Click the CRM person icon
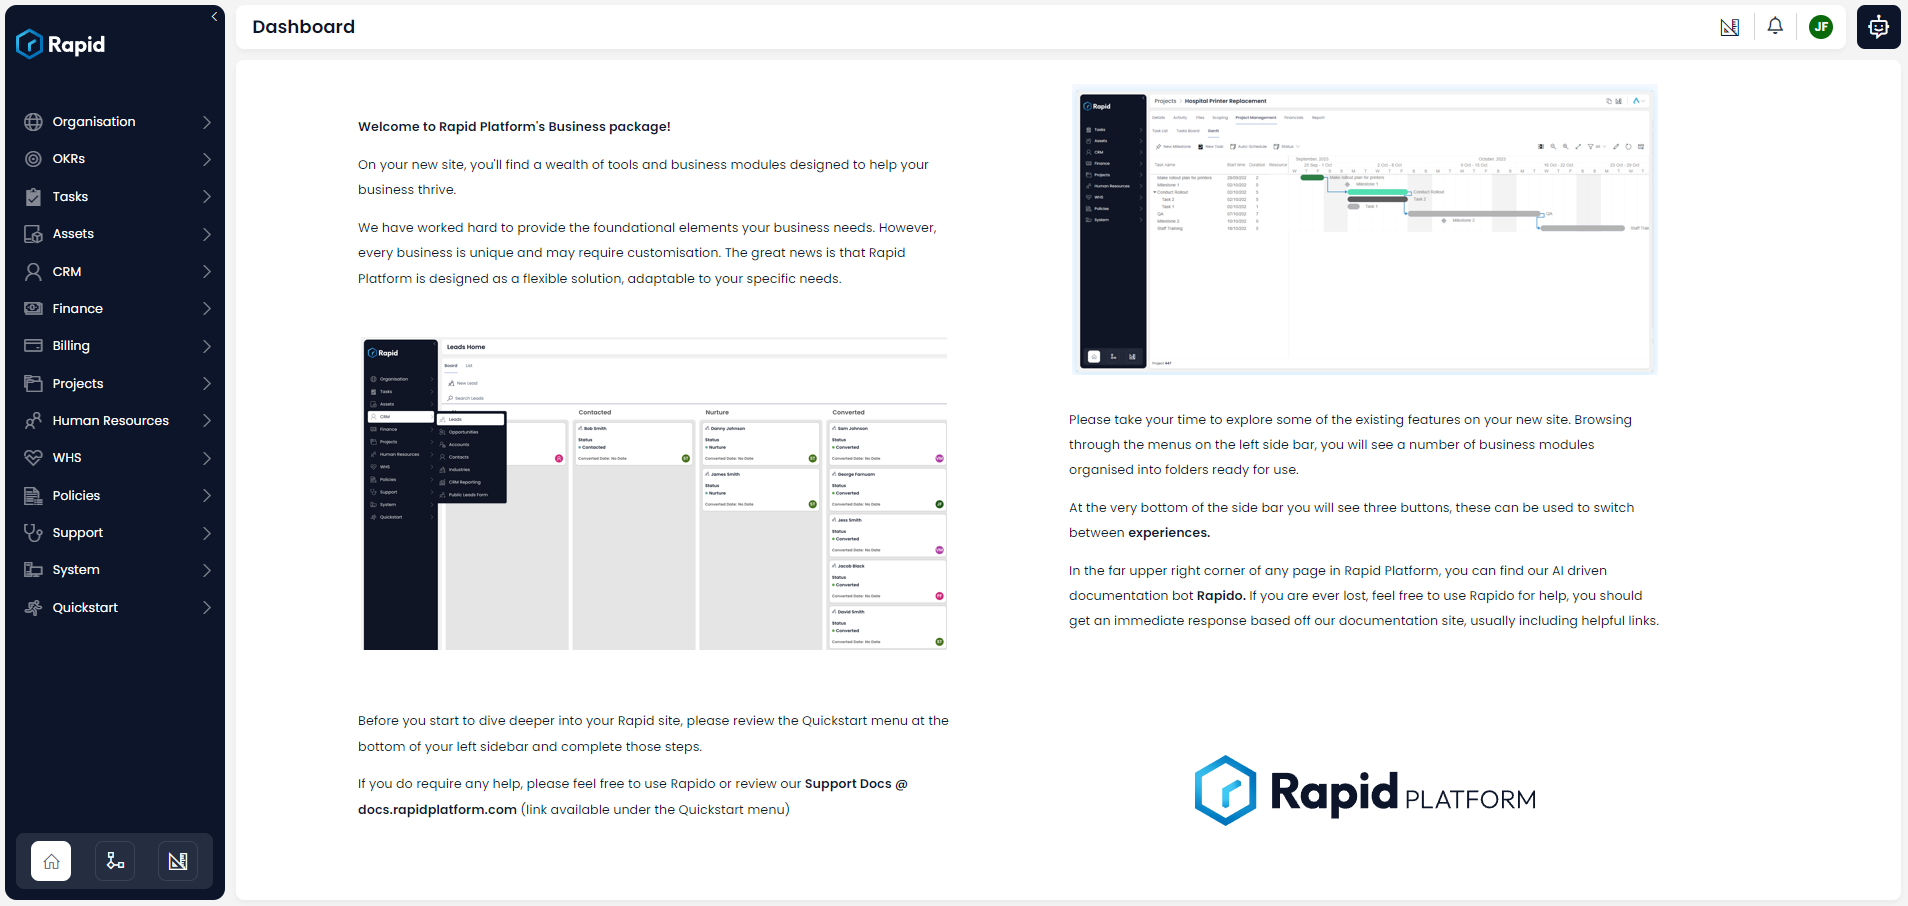Screen dimensions: 1908x906 point(33,272)
